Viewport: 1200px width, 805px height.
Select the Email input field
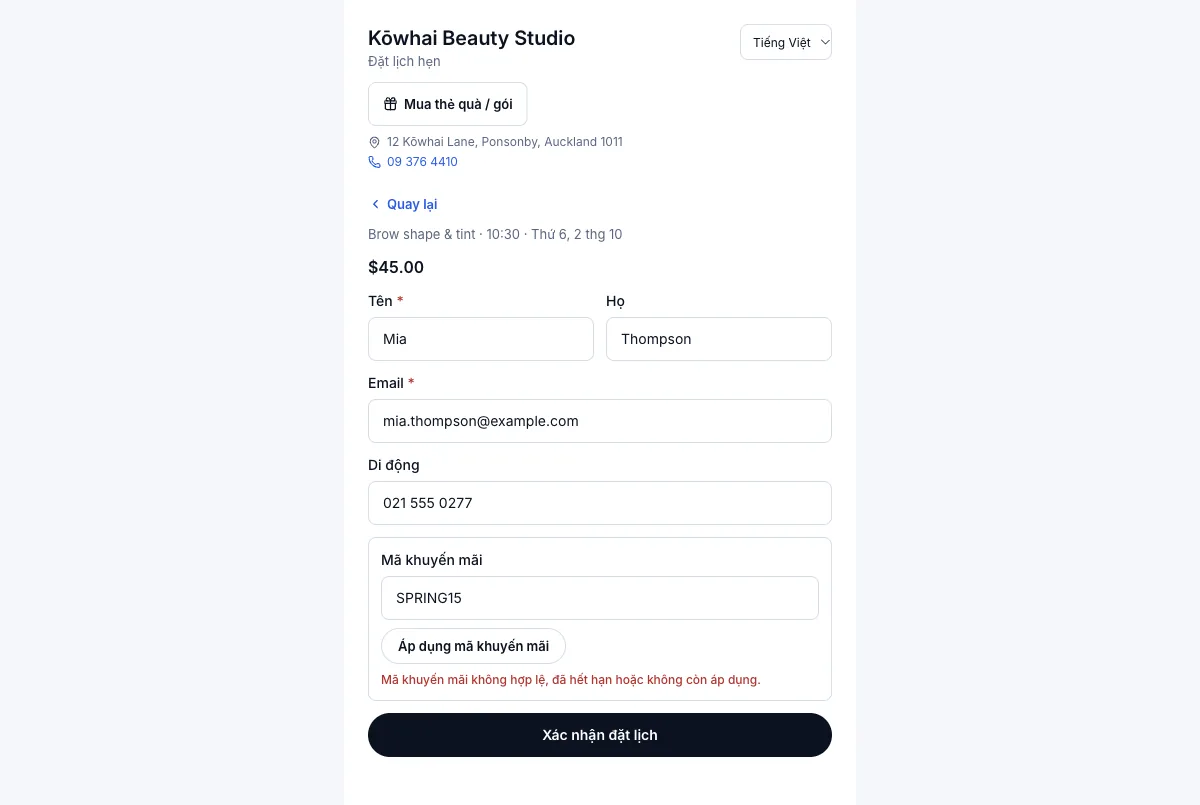(x=600, y=421)
